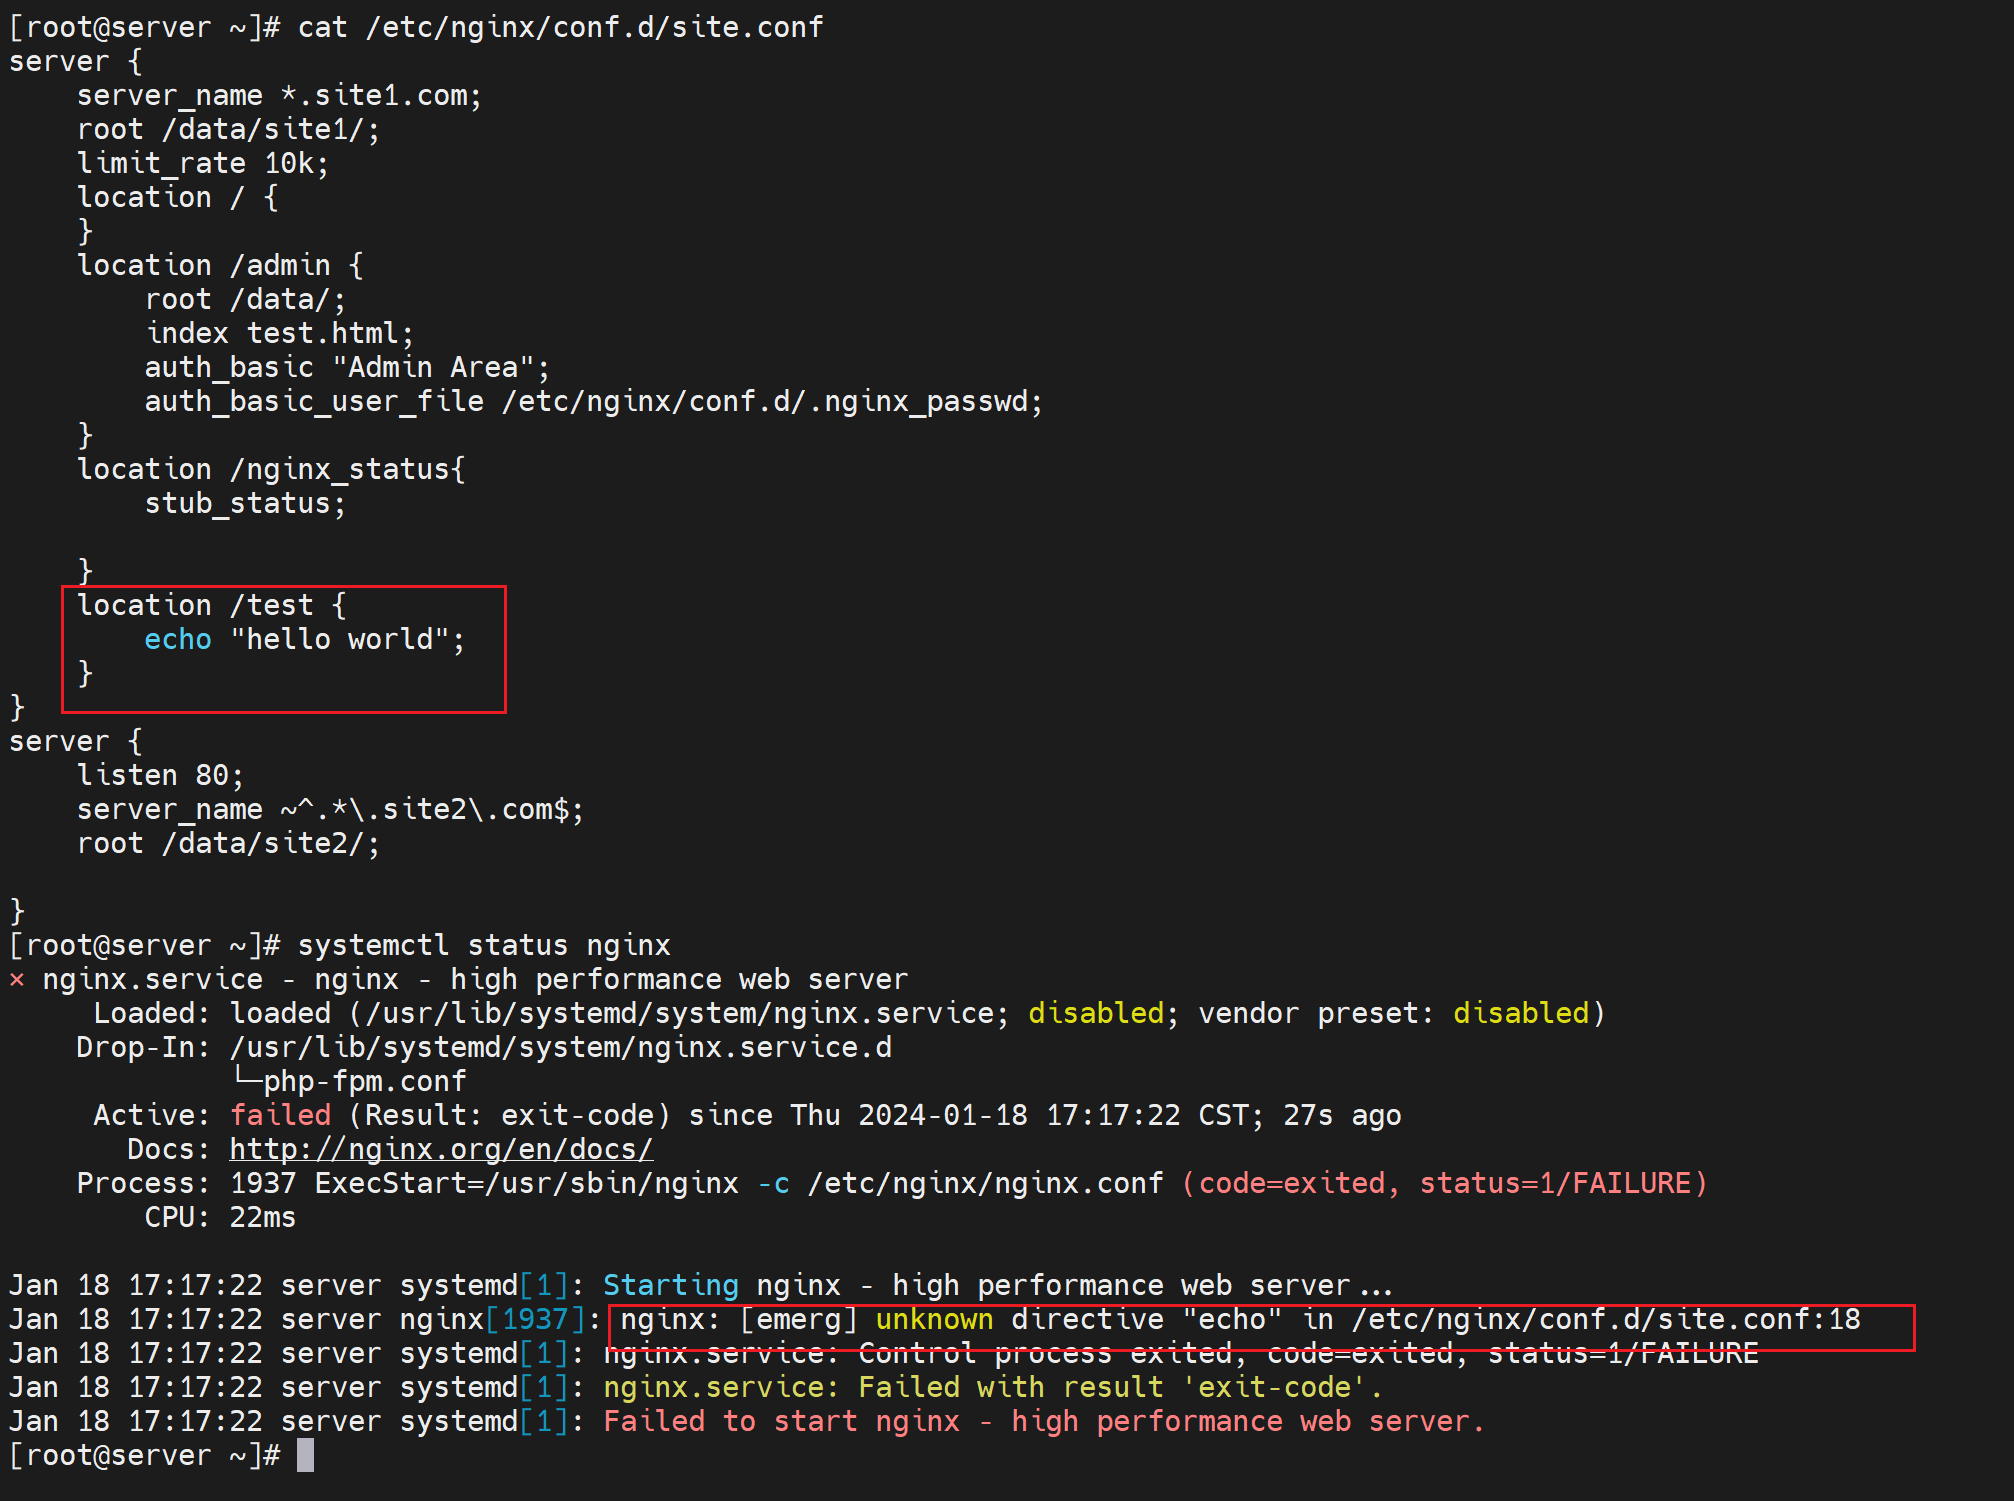
Task: Click the yellow 'disabled' vendor preset text
Action: point(1520,1013)
